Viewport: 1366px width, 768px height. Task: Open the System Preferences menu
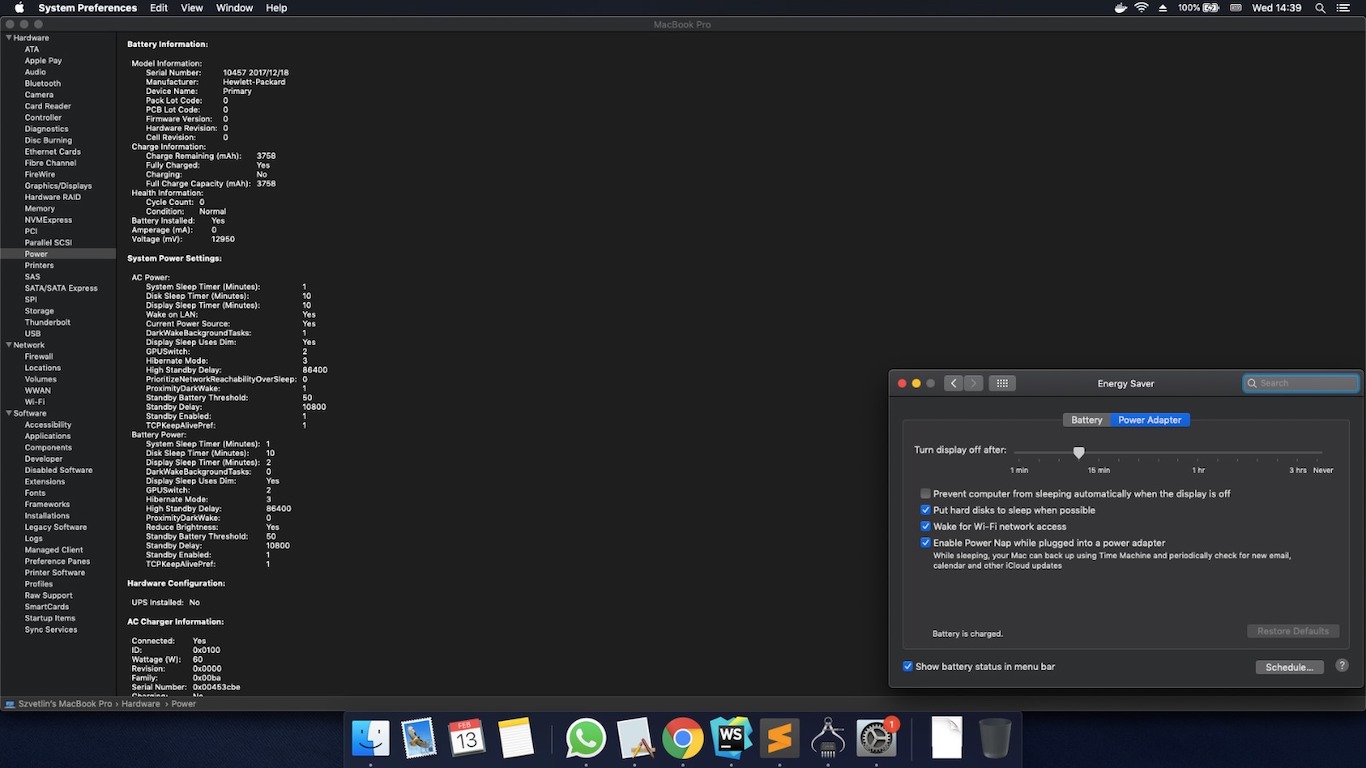pos(88,8)
